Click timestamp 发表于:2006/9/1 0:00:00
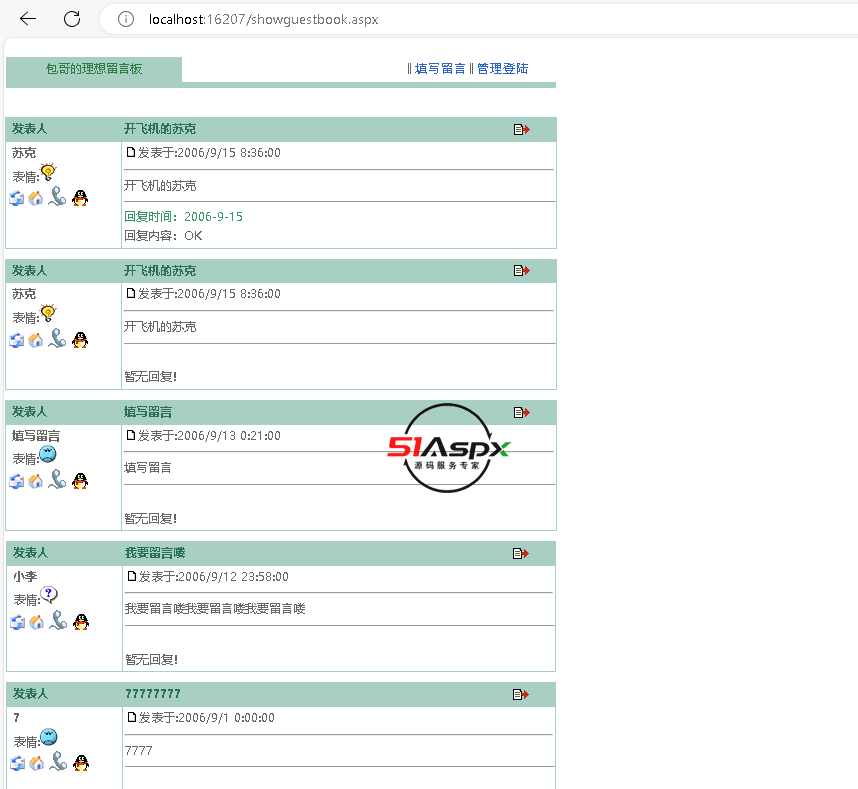 [x=206, y=718]
